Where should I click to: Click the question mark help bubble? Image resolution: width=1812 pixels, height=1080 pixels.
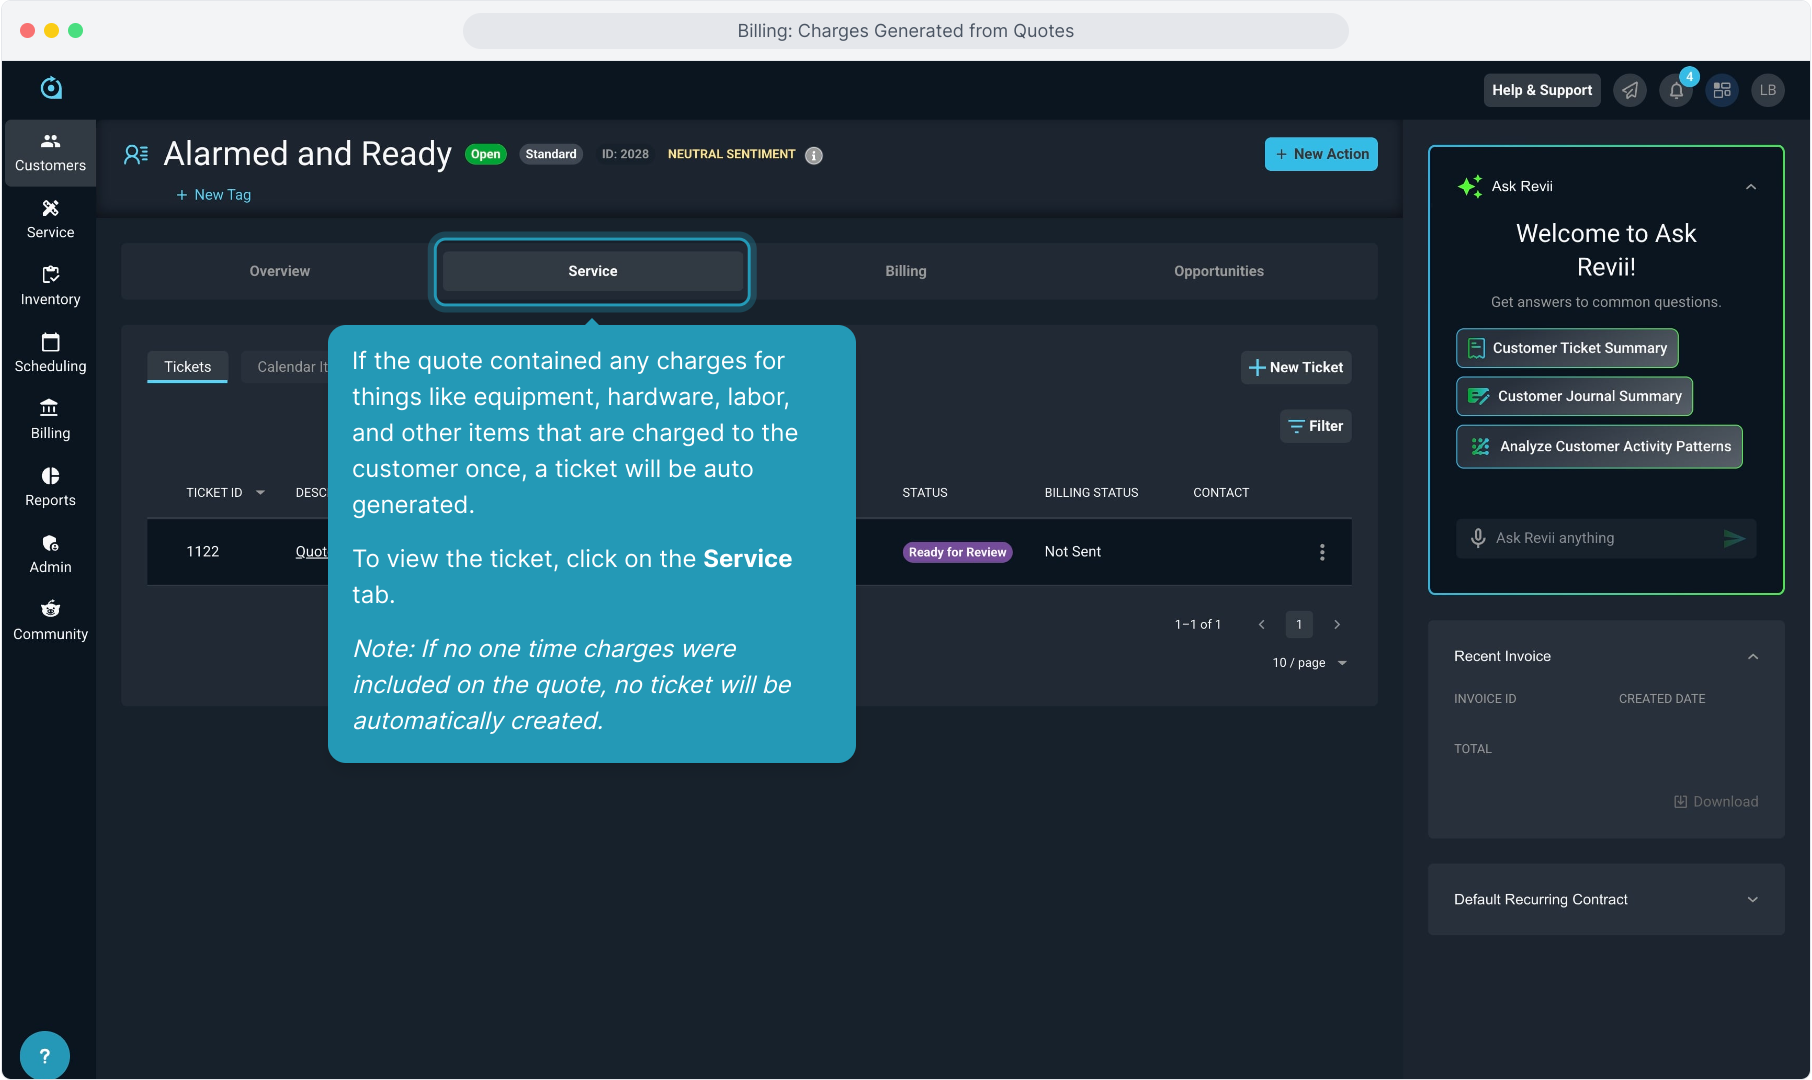point(45,1055)
